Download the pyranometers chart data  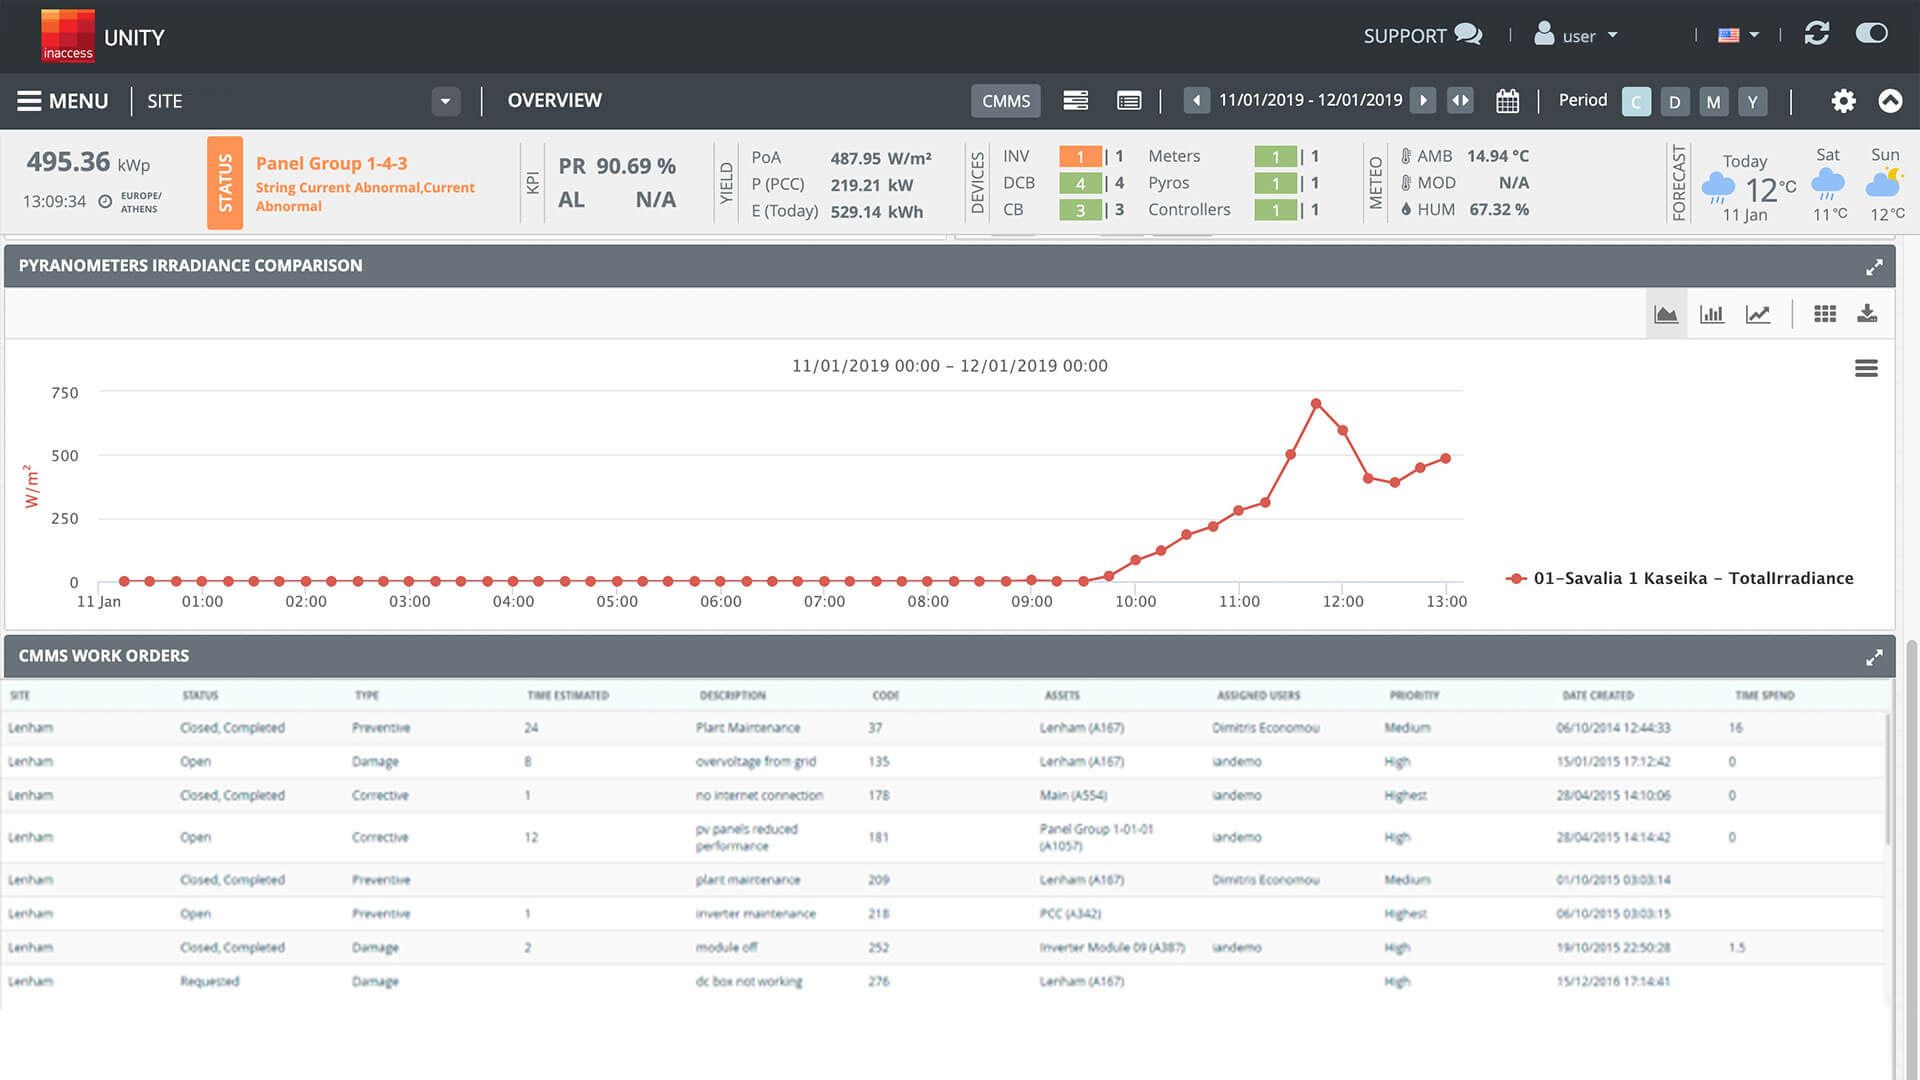pos(1867,314)
